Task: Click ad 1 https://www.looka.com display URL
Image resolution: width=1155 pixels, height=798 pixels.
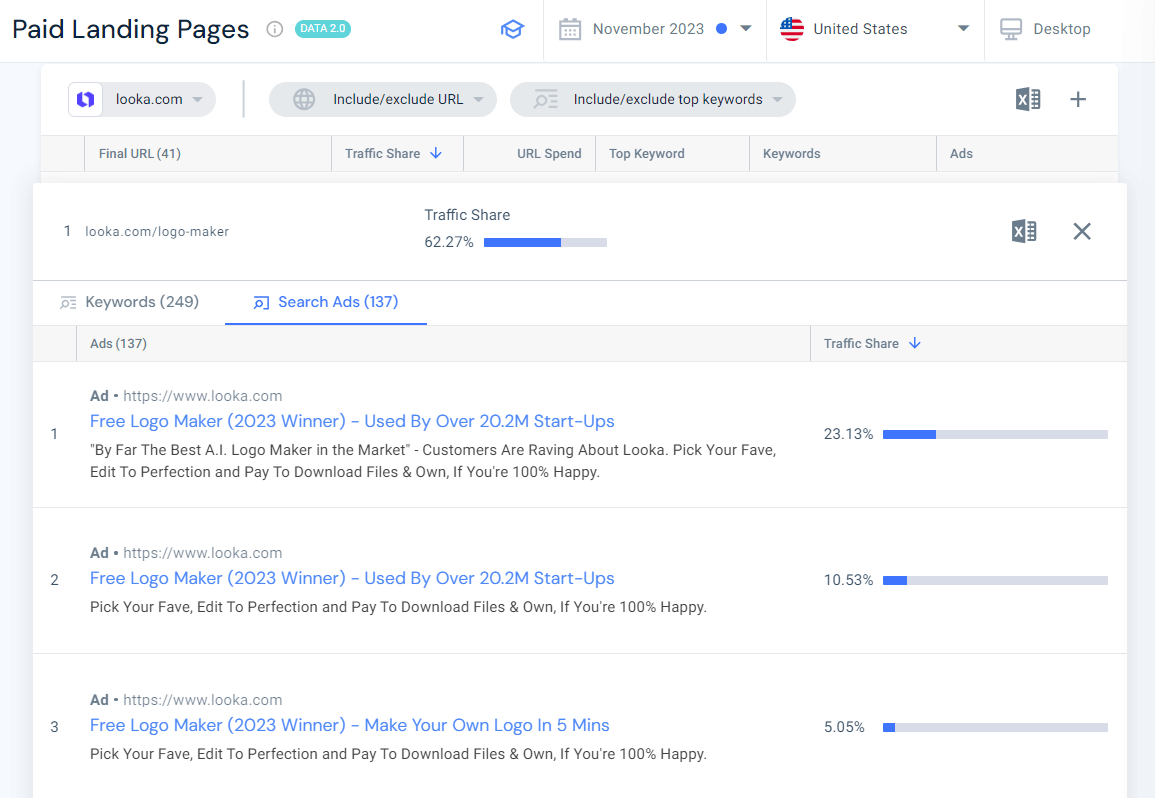Action: [203, 396]
